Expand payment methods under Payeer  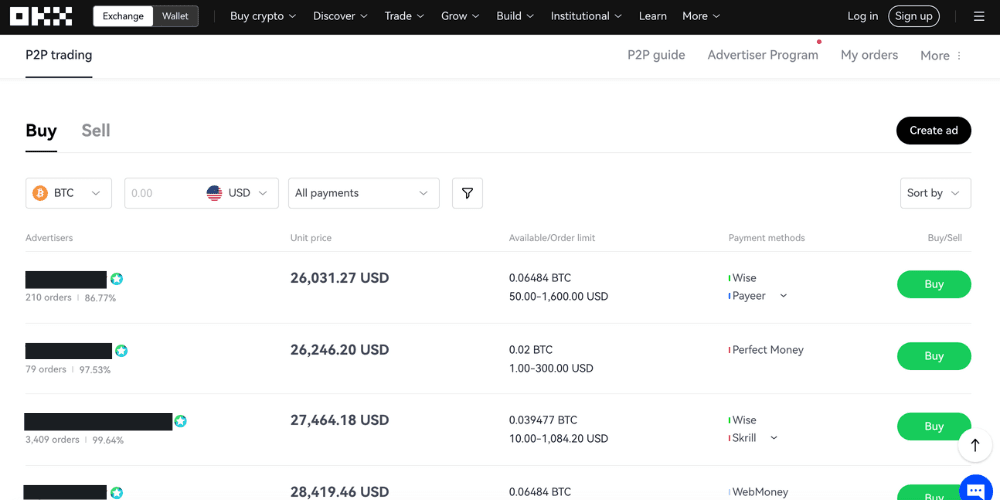783,296
